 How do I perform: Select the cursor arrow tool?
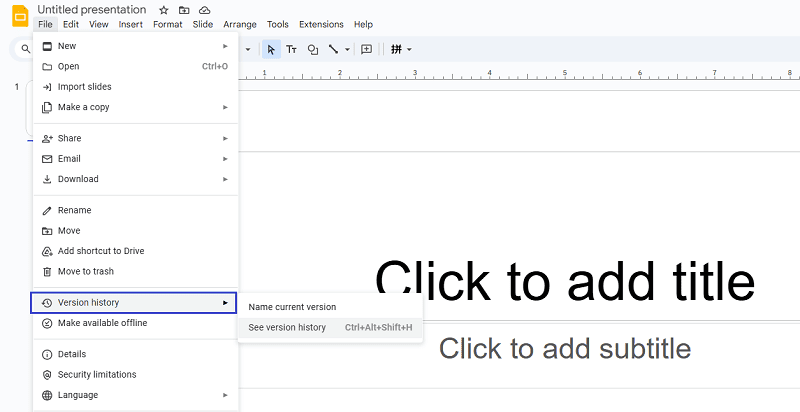click(271, 49)
